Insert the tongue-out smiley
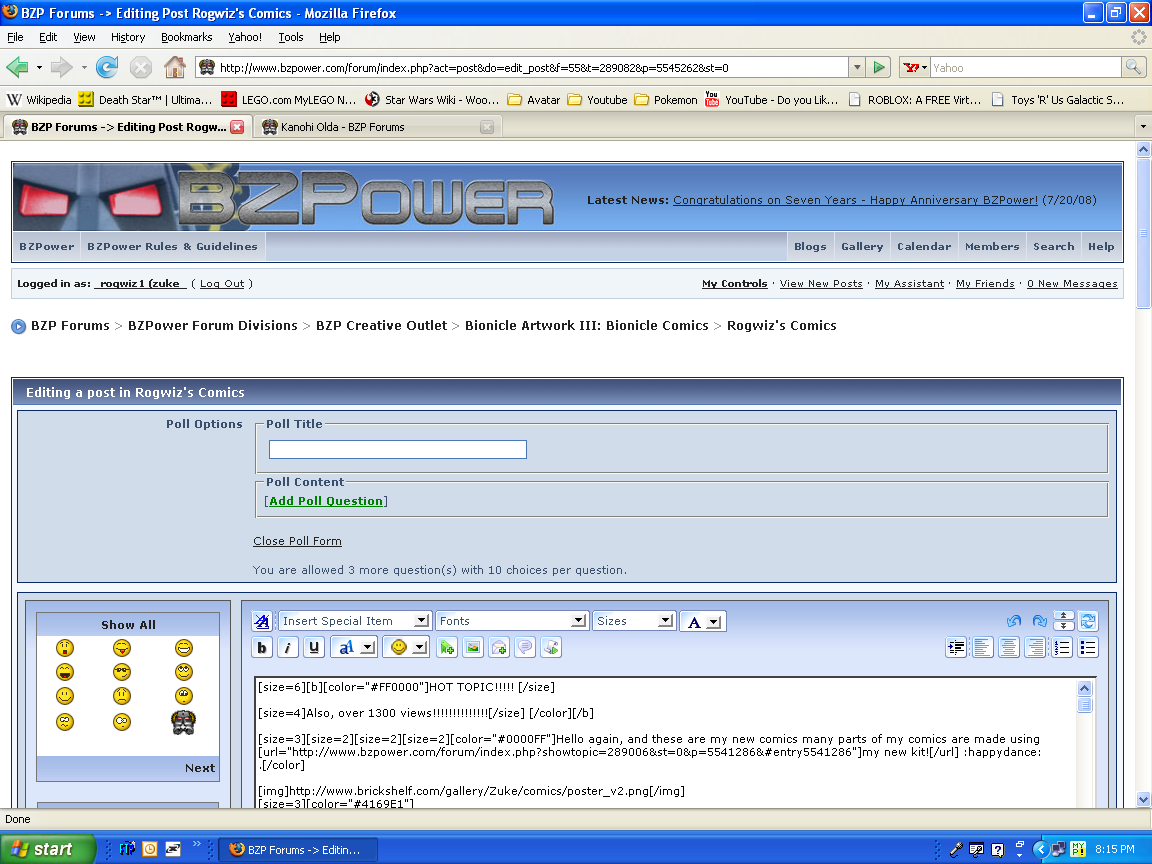The width and height of the screenshot is (1152, 864). click(122, 647)
